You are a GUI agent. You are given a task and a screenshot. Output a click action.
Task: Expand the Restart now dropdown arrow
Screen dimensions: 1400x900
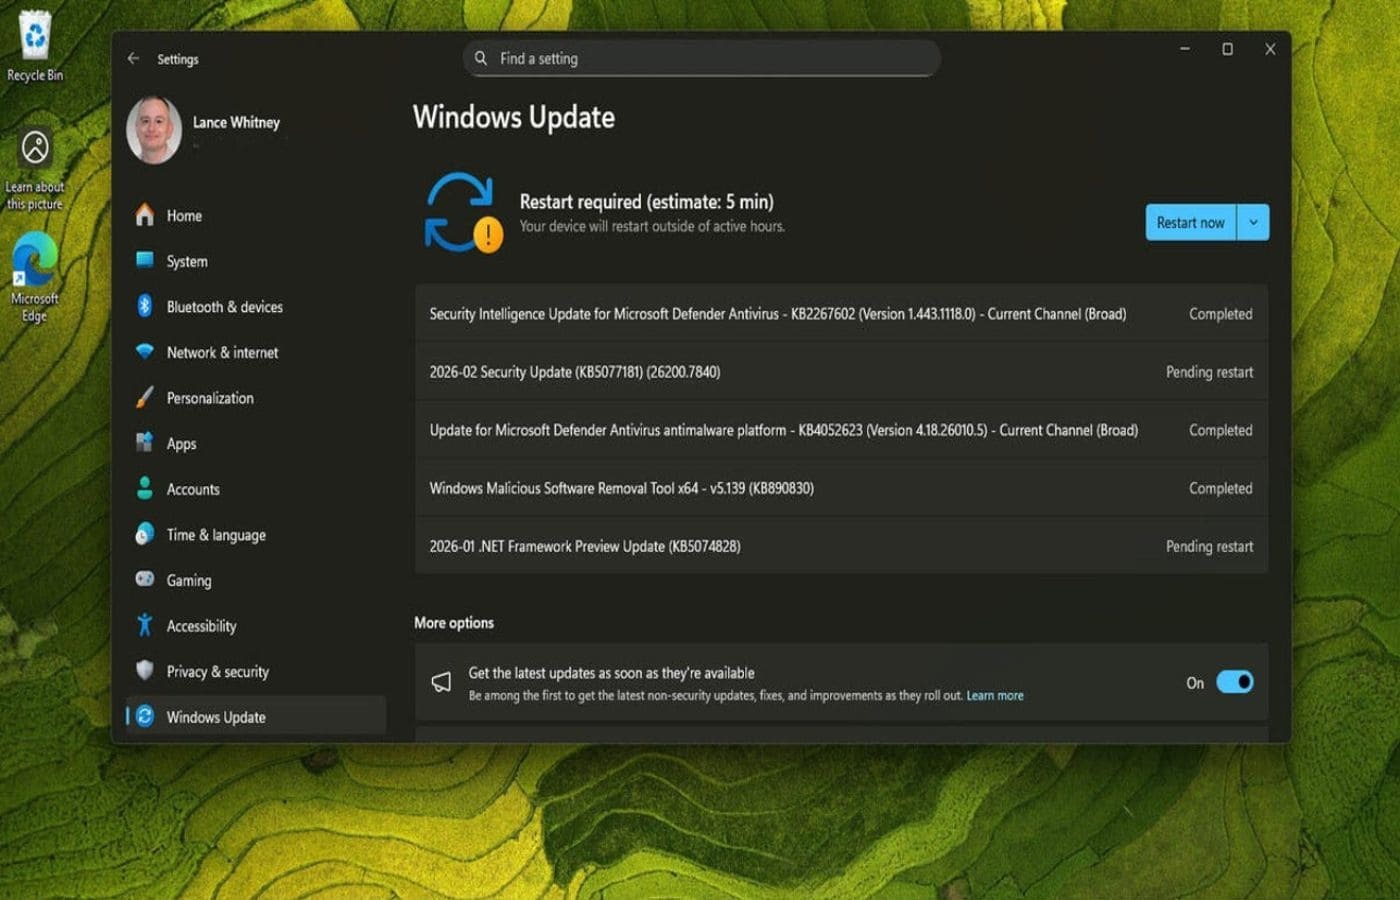click(x=1254, y=222)
